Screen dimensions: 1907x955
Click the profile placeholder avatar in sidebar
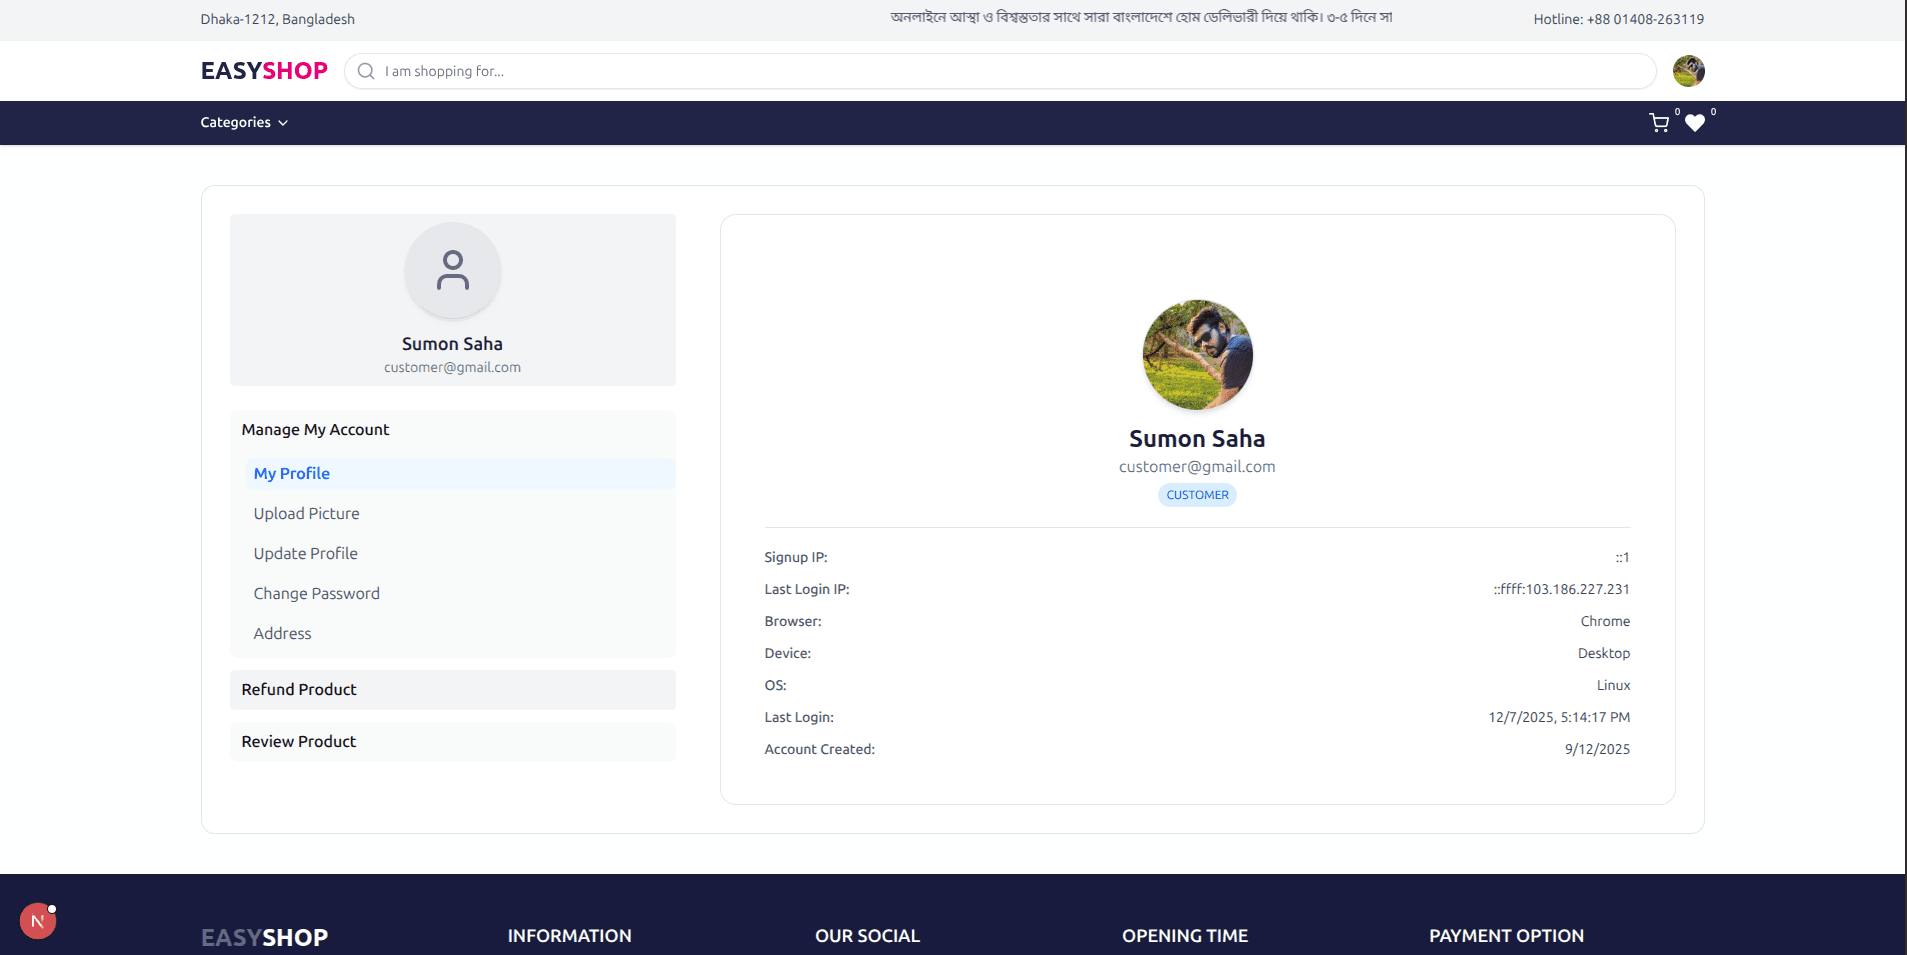452,271
